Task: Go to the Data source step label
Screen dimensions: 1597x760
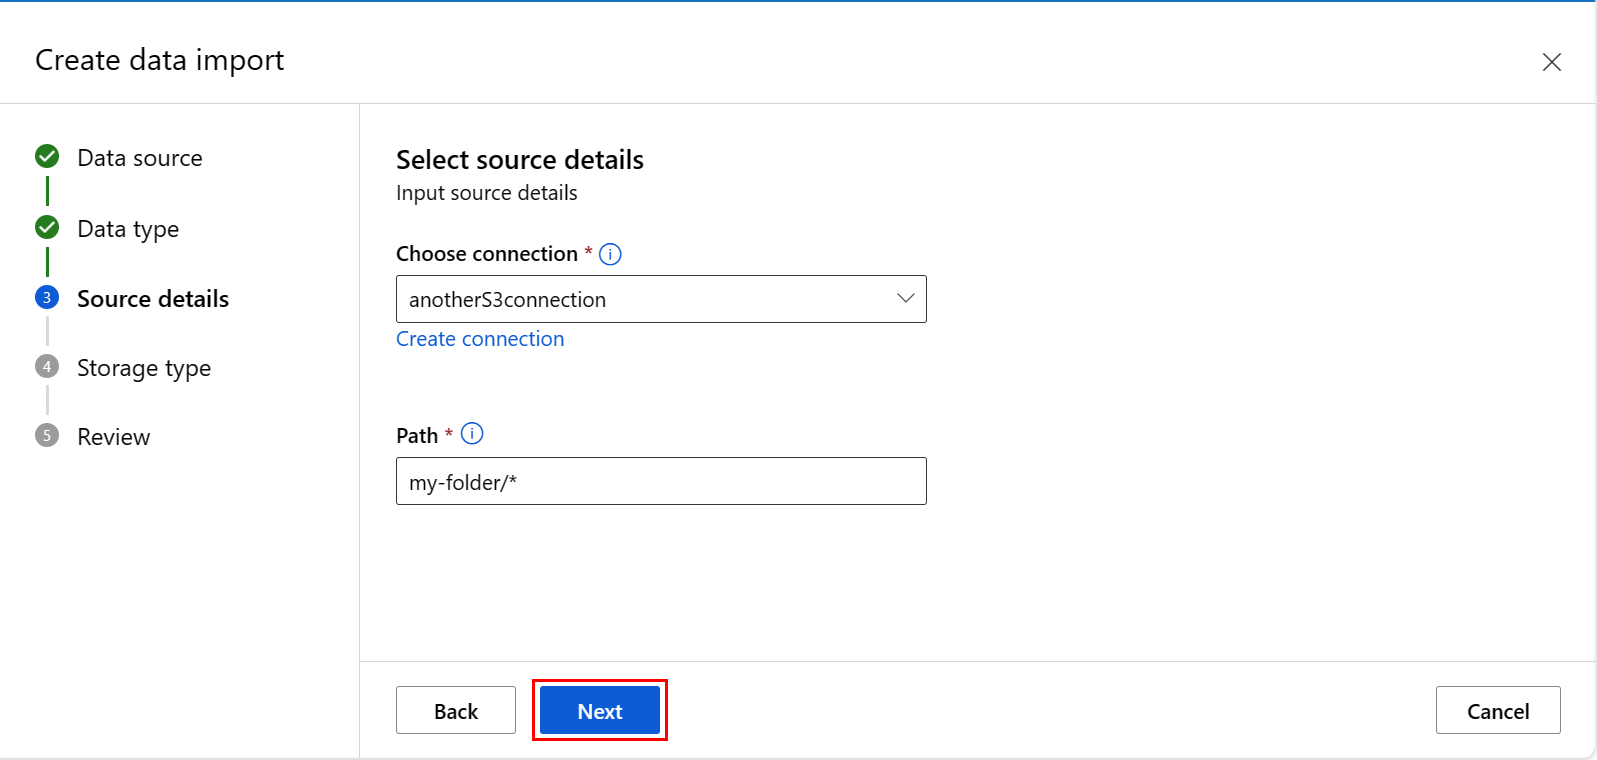Action: pos(139,158)
